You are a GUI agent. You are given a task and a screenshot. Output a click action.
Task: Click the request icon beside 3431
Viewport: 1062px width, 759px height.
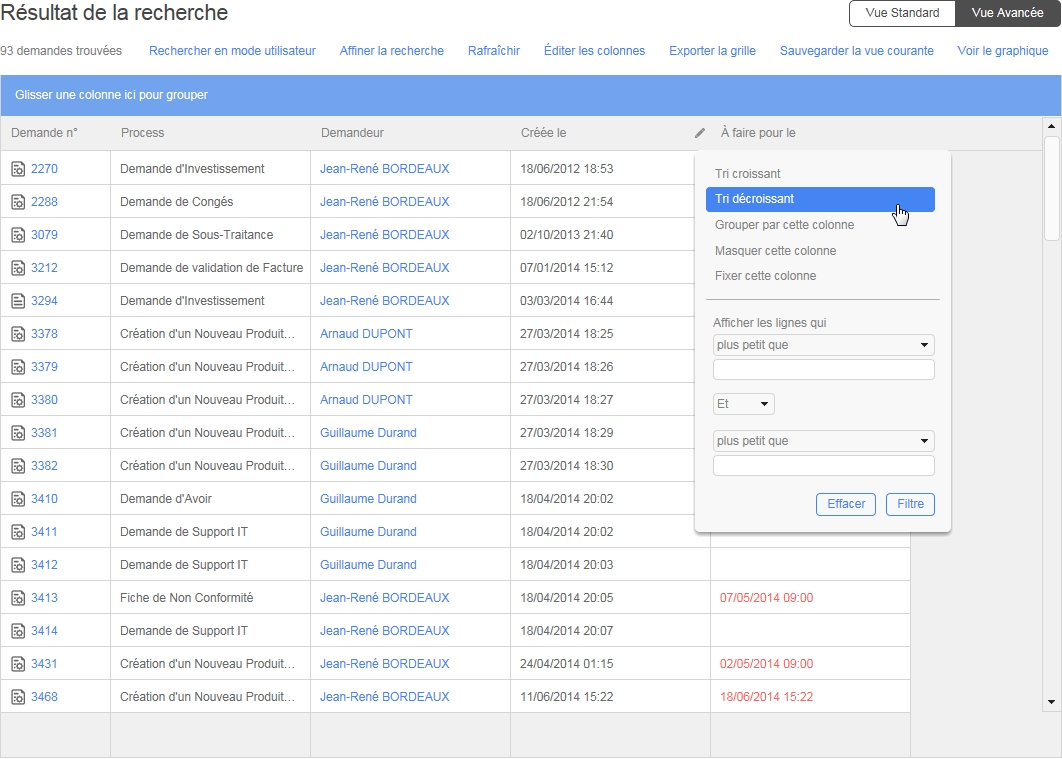point(18,664)
